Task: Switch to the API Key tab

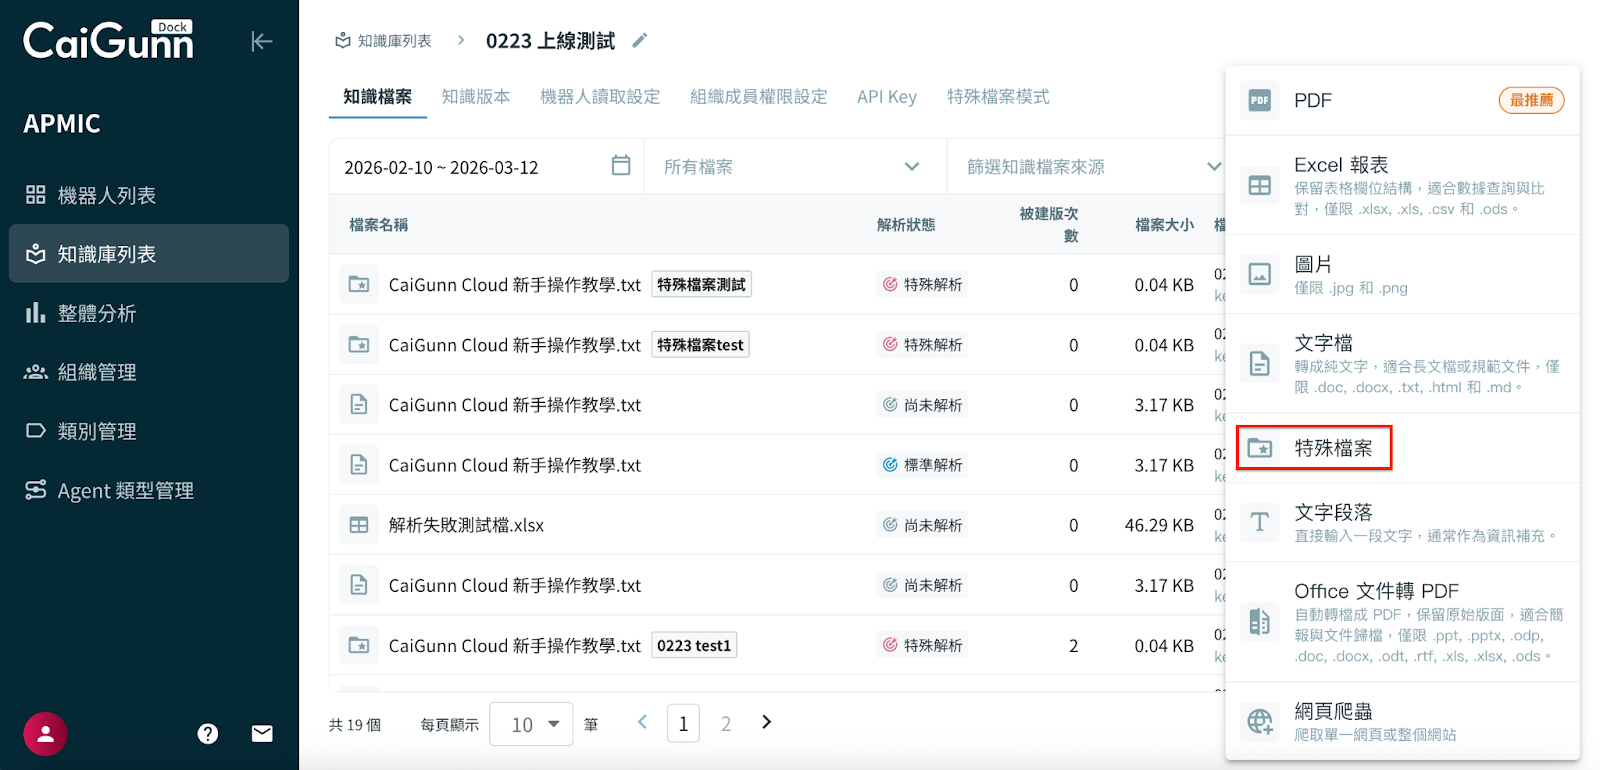Action: point(886,97)
